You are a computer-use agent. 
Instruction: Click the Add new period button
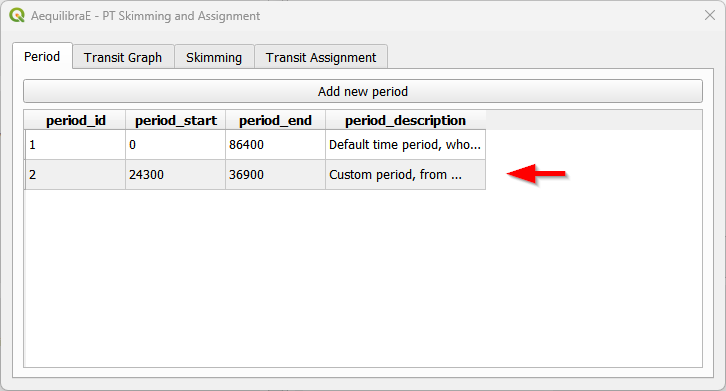tap(363, 91)
